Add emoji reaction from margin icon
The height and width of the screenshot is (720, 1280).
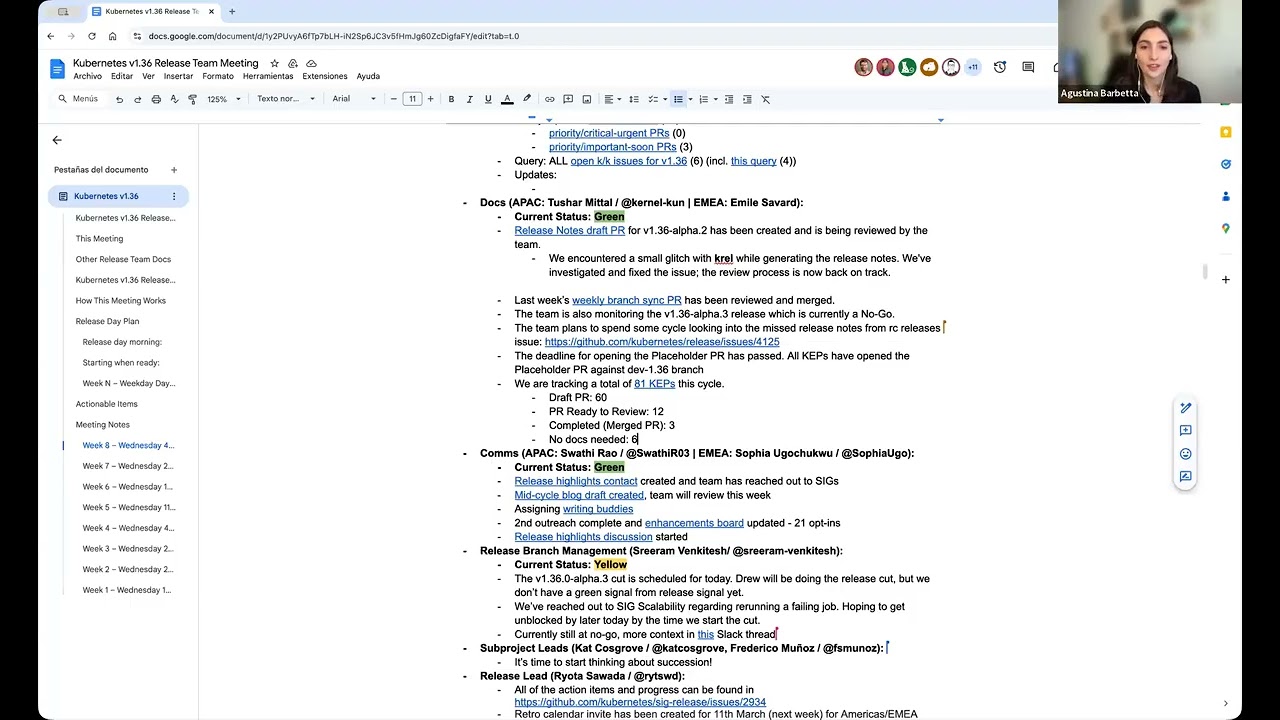(x=1185, y=454)
